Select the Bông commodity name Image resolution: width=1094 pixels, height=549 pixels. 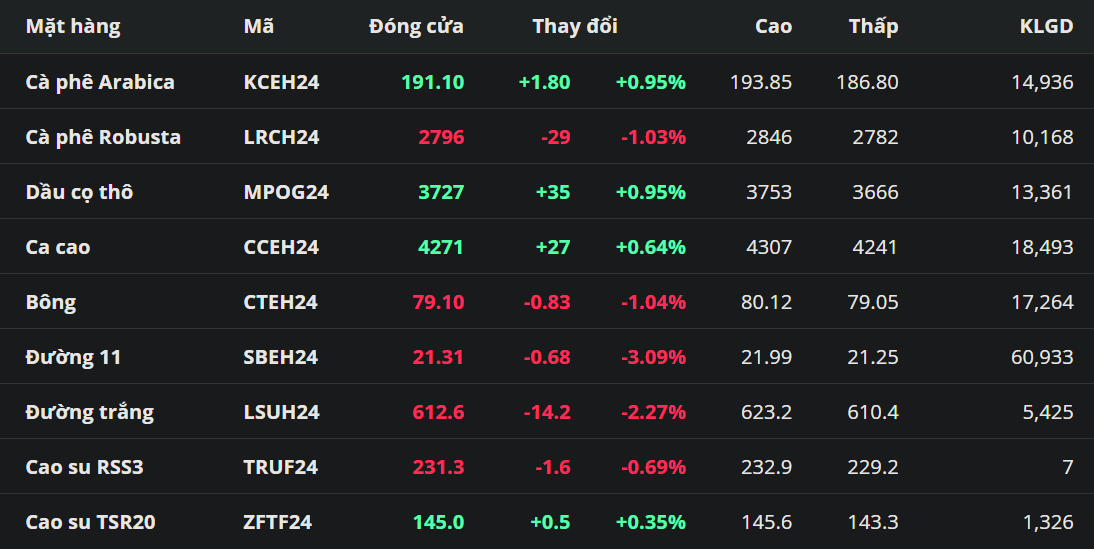point(51,302)
